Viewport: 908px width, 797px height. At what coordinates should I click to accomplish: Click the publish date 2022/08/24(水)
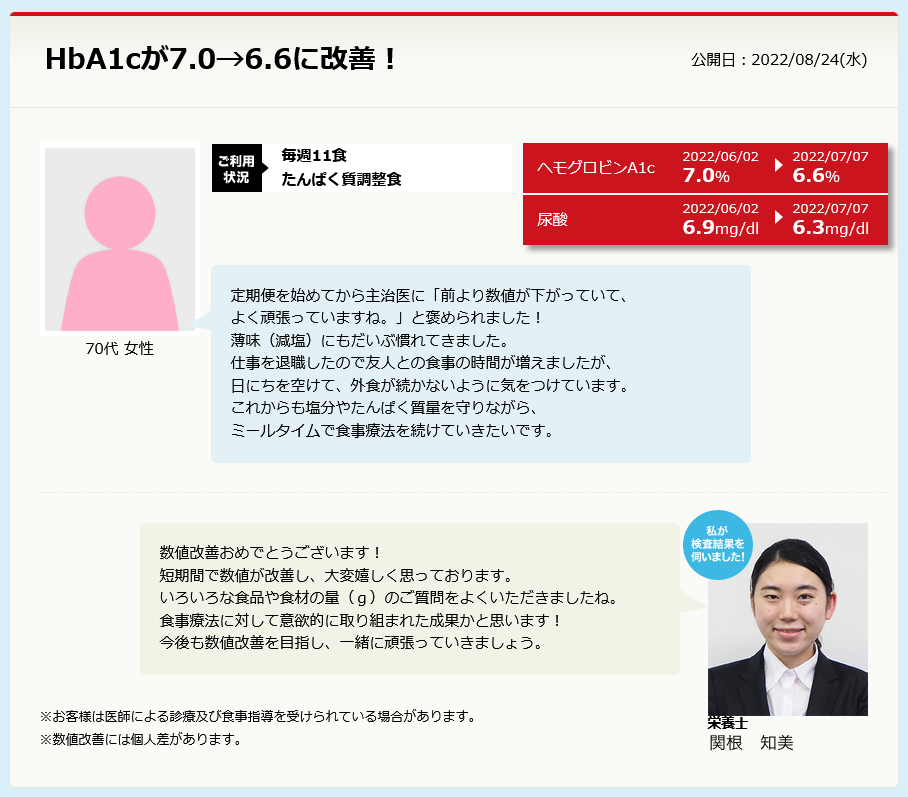(x=779, y=60)
